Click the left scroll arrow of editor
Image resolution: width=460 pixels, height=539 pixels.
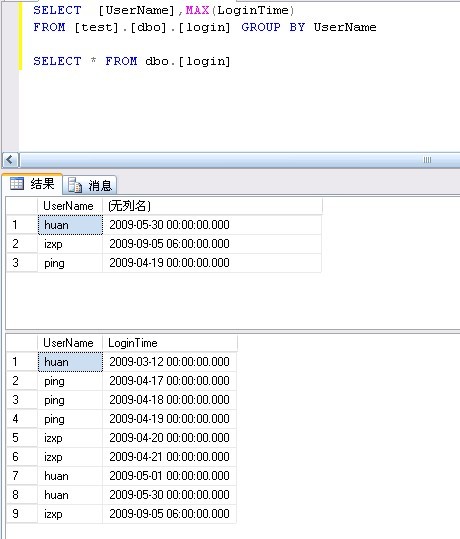[x=10, y=160]
